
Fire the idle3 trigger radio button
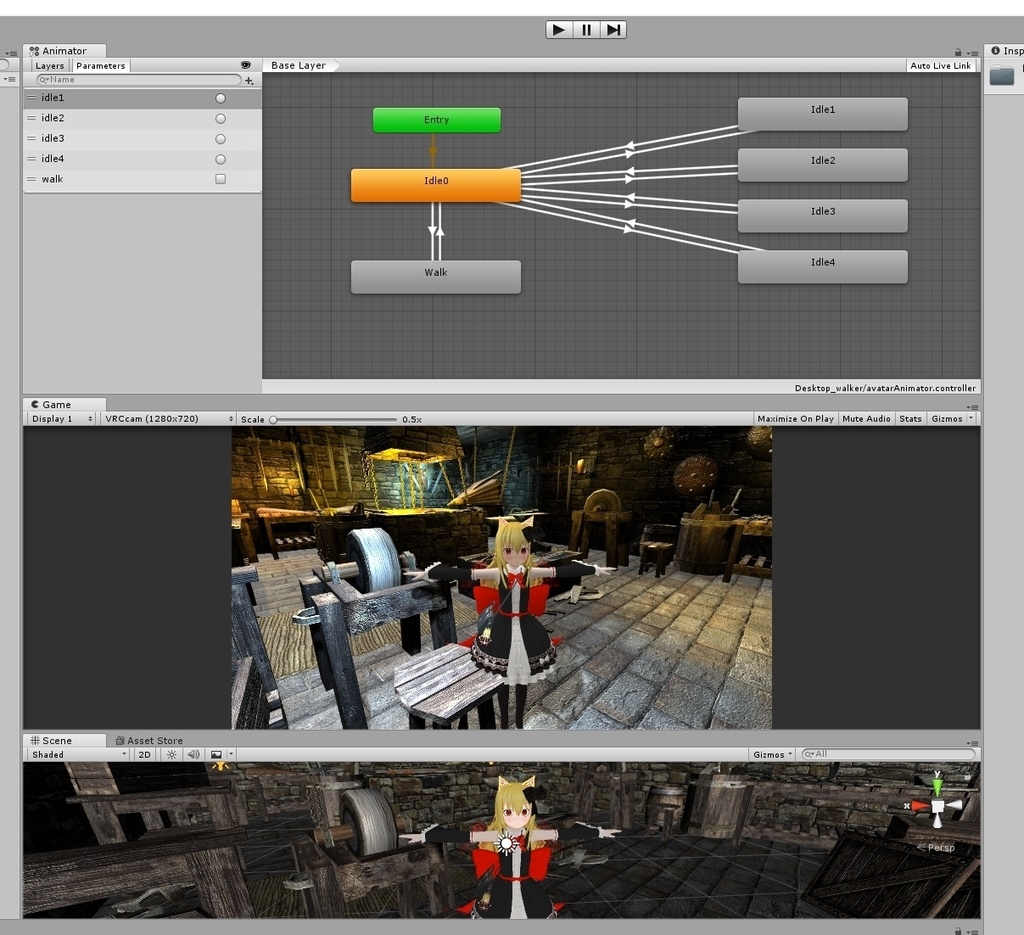[x=221, y=139]
